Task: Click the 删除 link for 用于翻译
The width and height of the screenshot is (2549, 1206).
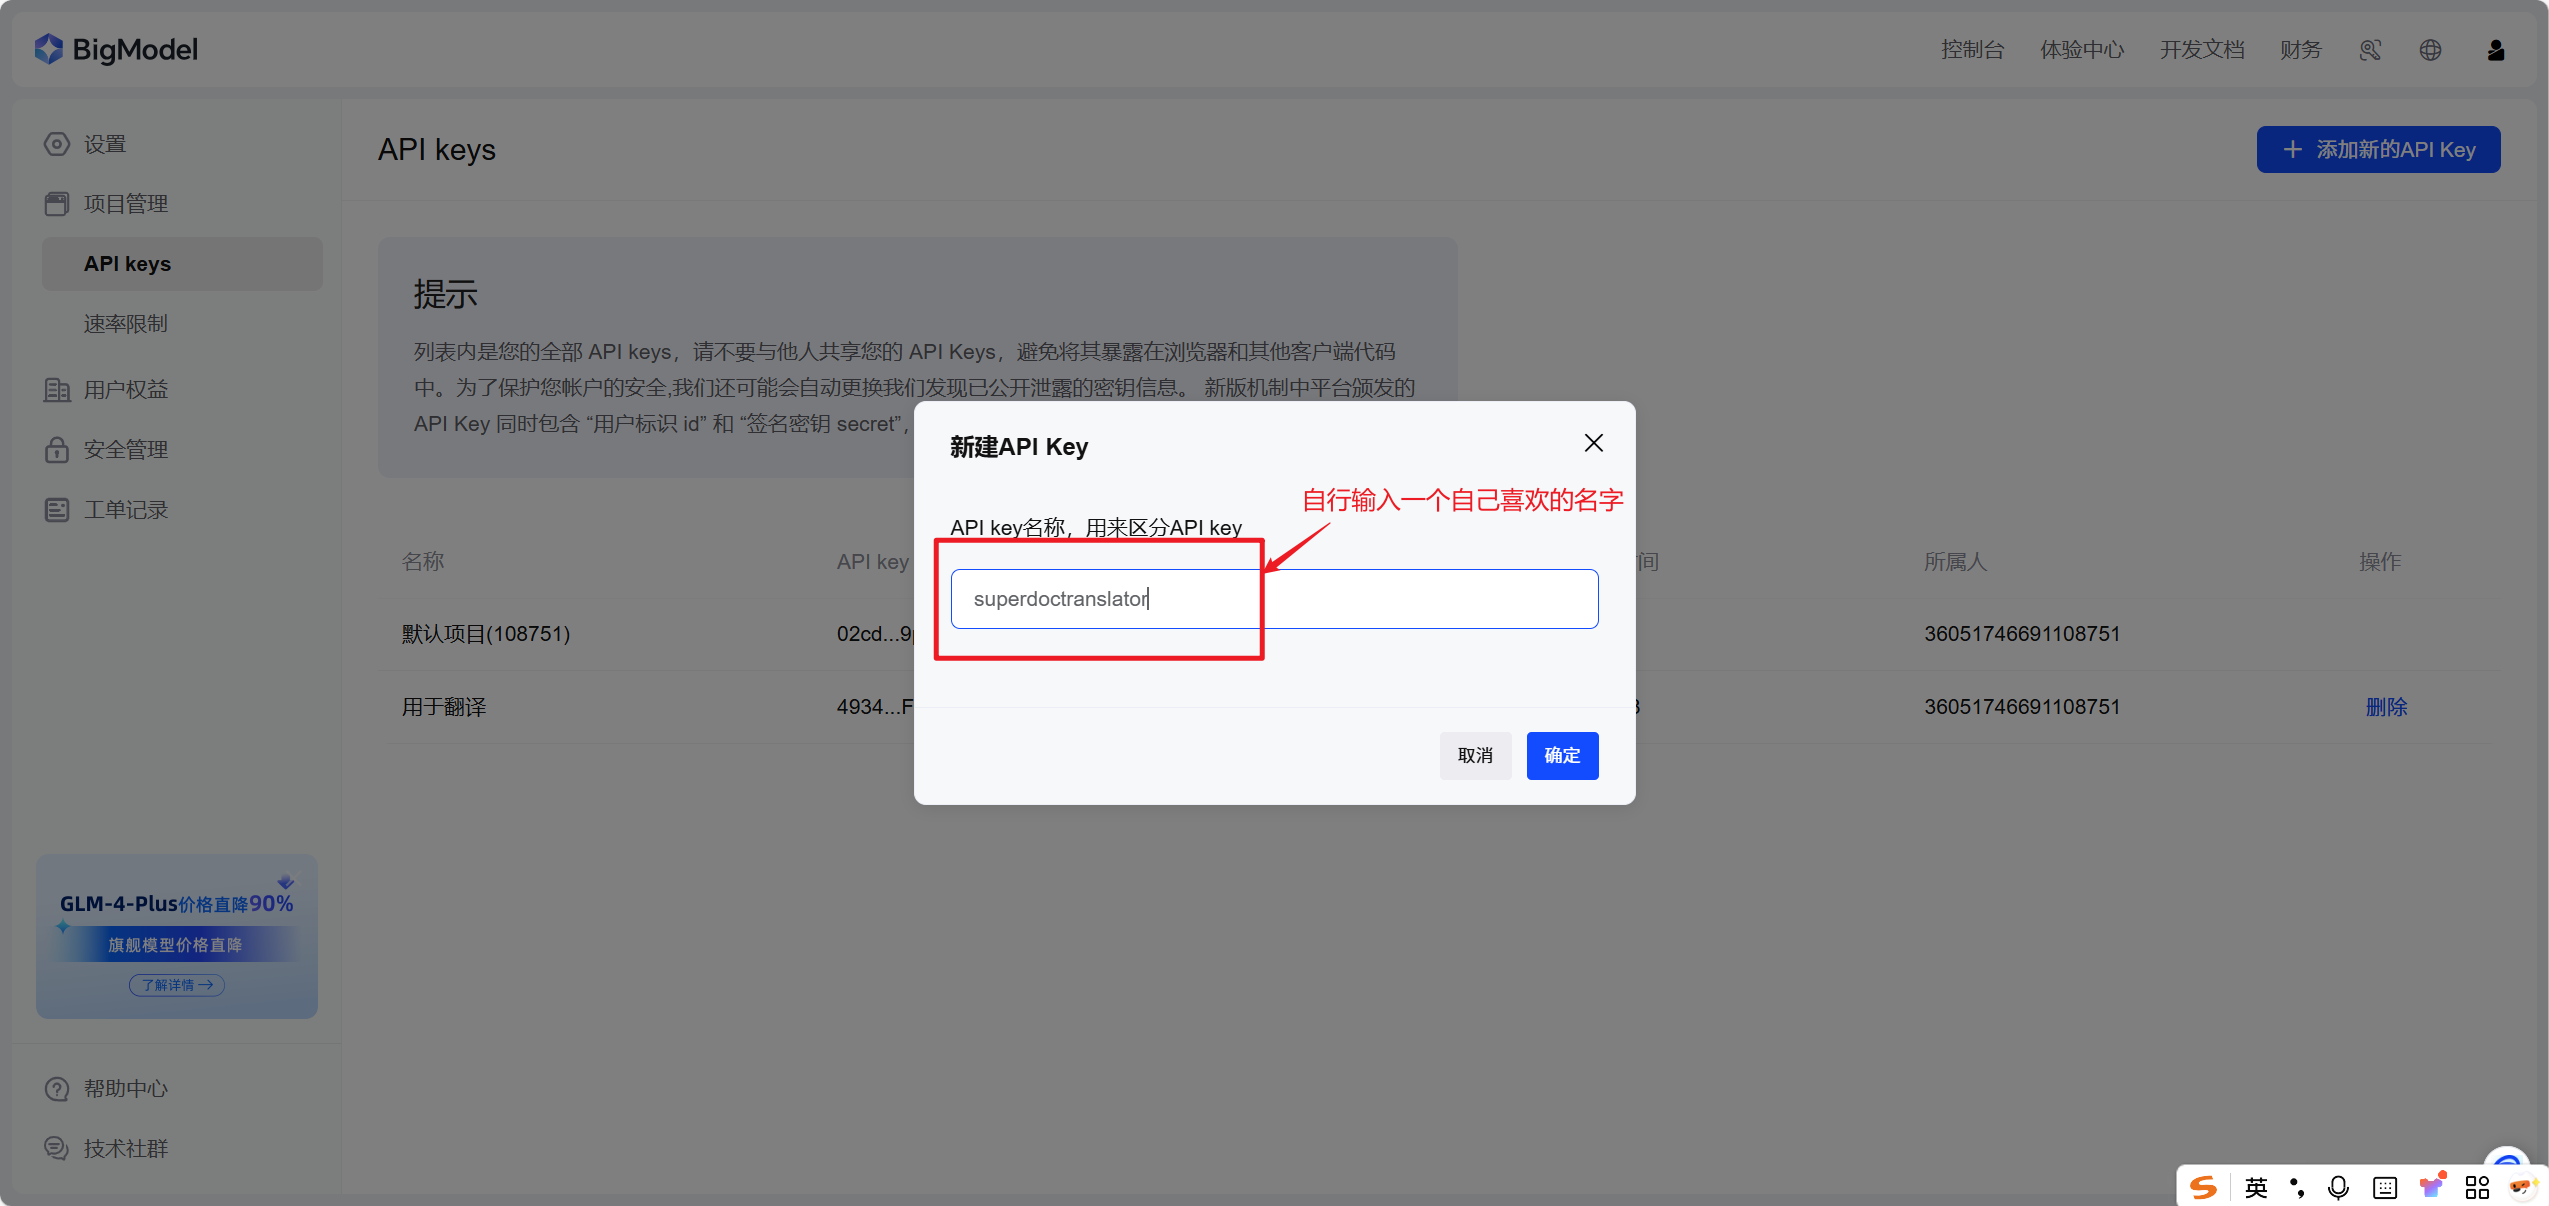Action: point(2385,707)
